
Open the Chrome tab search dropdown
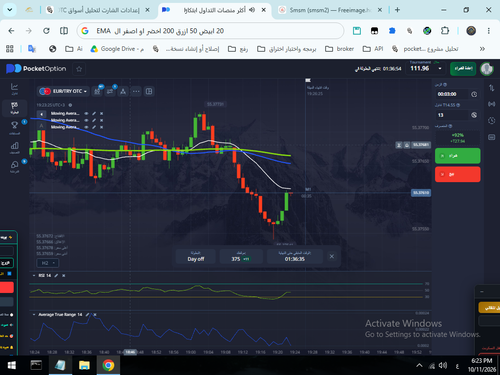(x=10, y=10)
